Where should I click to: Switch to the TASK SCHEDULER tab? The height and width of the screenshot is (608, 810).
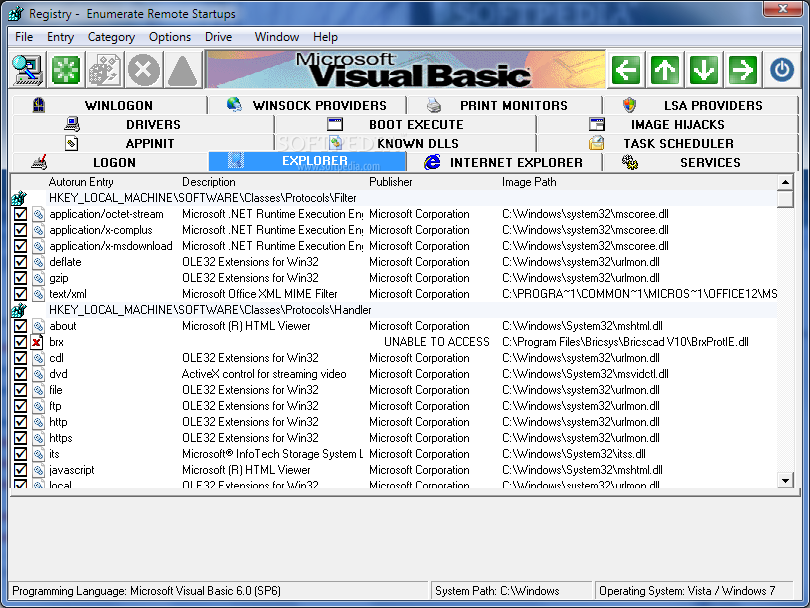pos(668,144)
